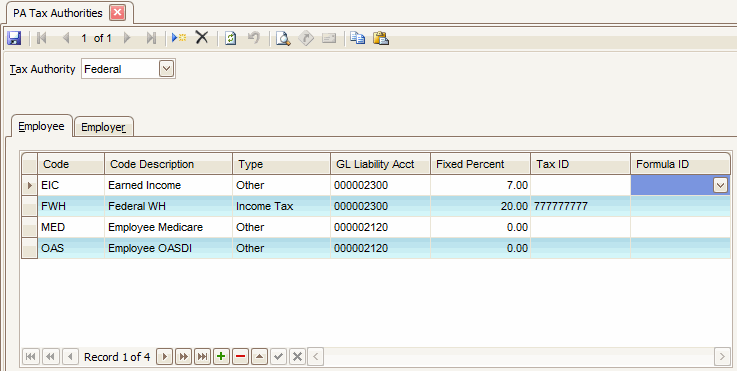This screenshot has height=371, width=737.
Task: Jump to the last record in the grid navigator
Action: click(x=202, y=356)
